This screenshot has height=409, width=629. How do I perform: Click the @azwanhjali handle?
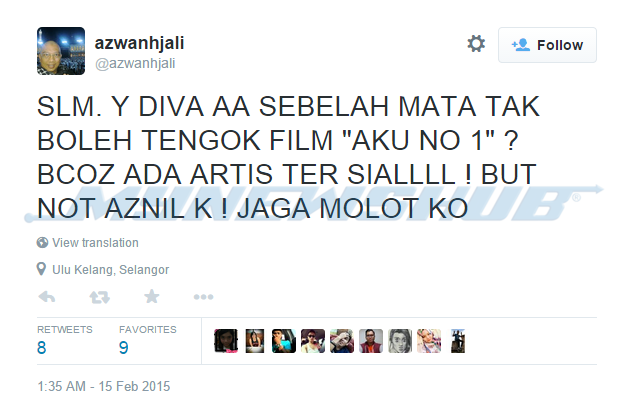pyautogui.click(x=135, y=63)
